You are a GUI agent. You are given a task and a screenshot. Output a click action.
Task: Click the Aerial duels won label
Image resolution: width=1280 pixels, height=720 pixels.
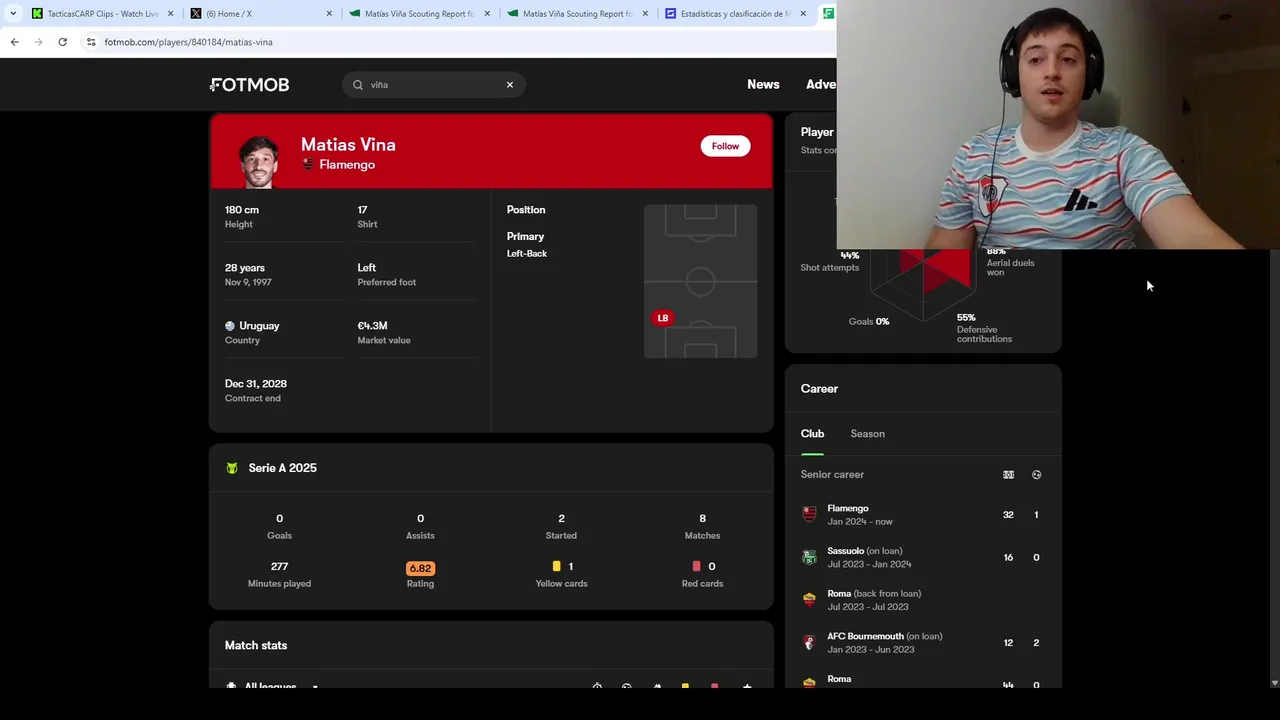pos(1010,268)
